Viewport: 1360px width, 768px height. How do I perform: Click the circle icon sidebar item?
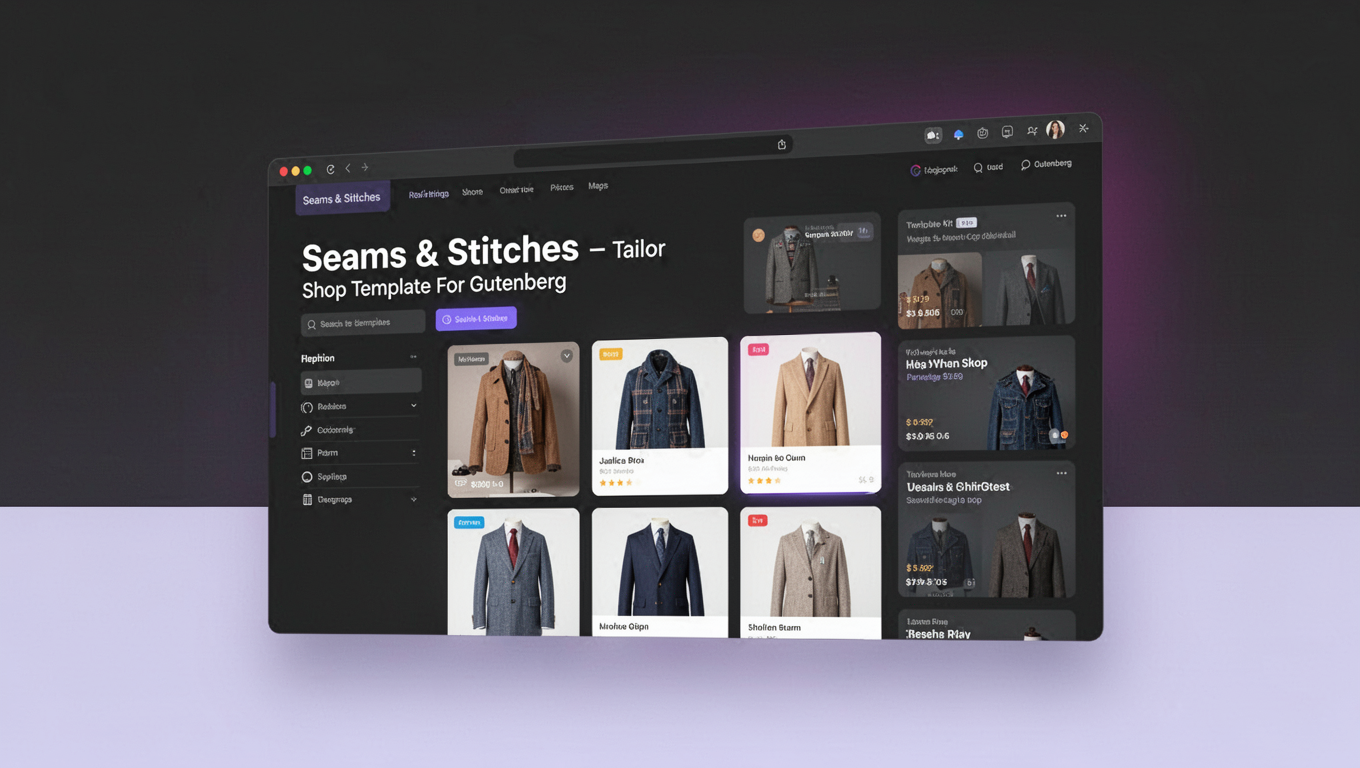click(307, 477)
